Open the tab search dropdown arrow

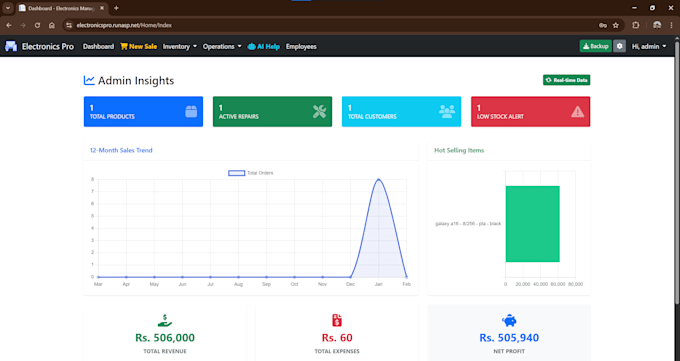click(8, 8)
